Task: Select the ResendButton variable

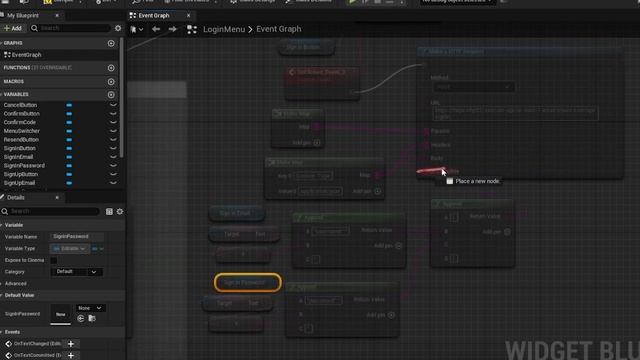Action: (x=21, y=140)
